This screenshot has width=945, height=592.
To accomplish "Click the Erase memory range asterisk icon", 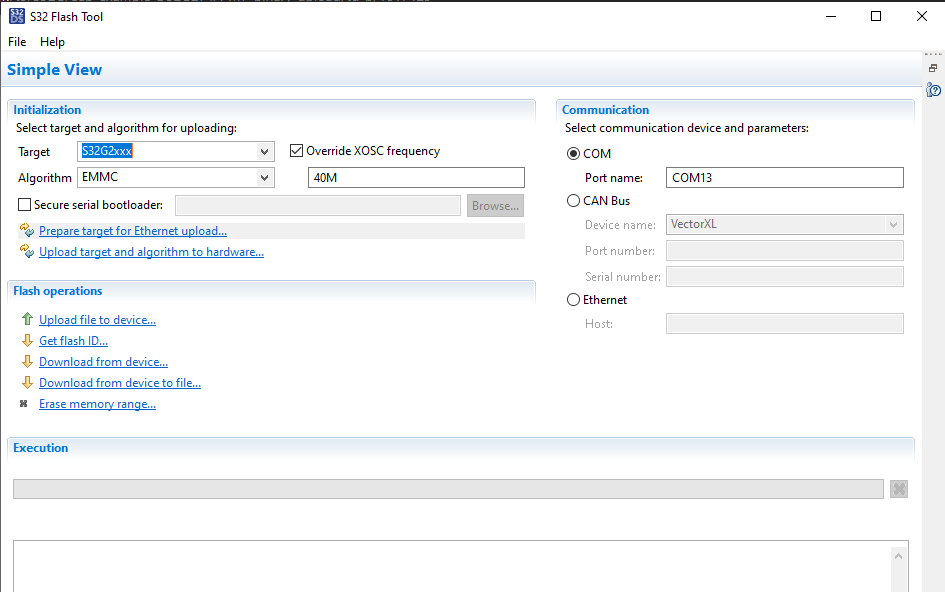I will point(24,403).
